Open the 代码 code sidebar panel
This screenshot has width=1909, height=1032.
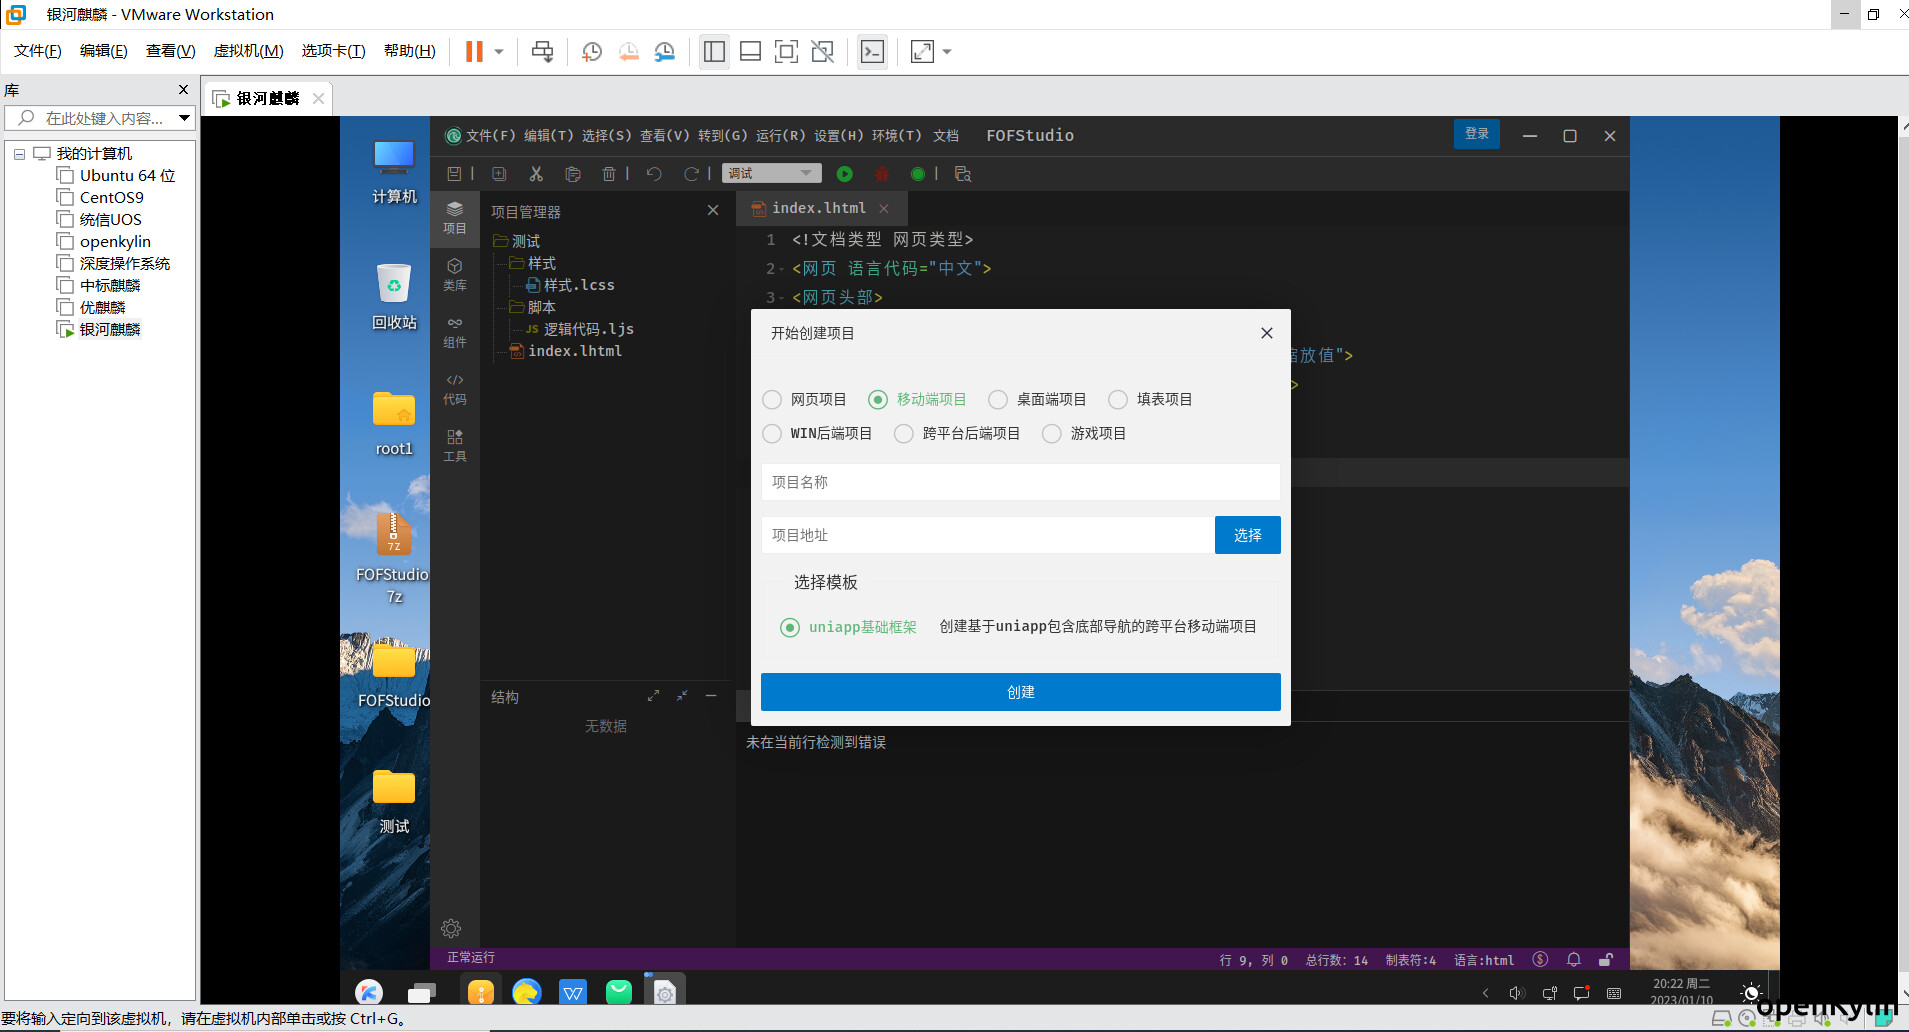pyautogui.click(x=455, y=388)
